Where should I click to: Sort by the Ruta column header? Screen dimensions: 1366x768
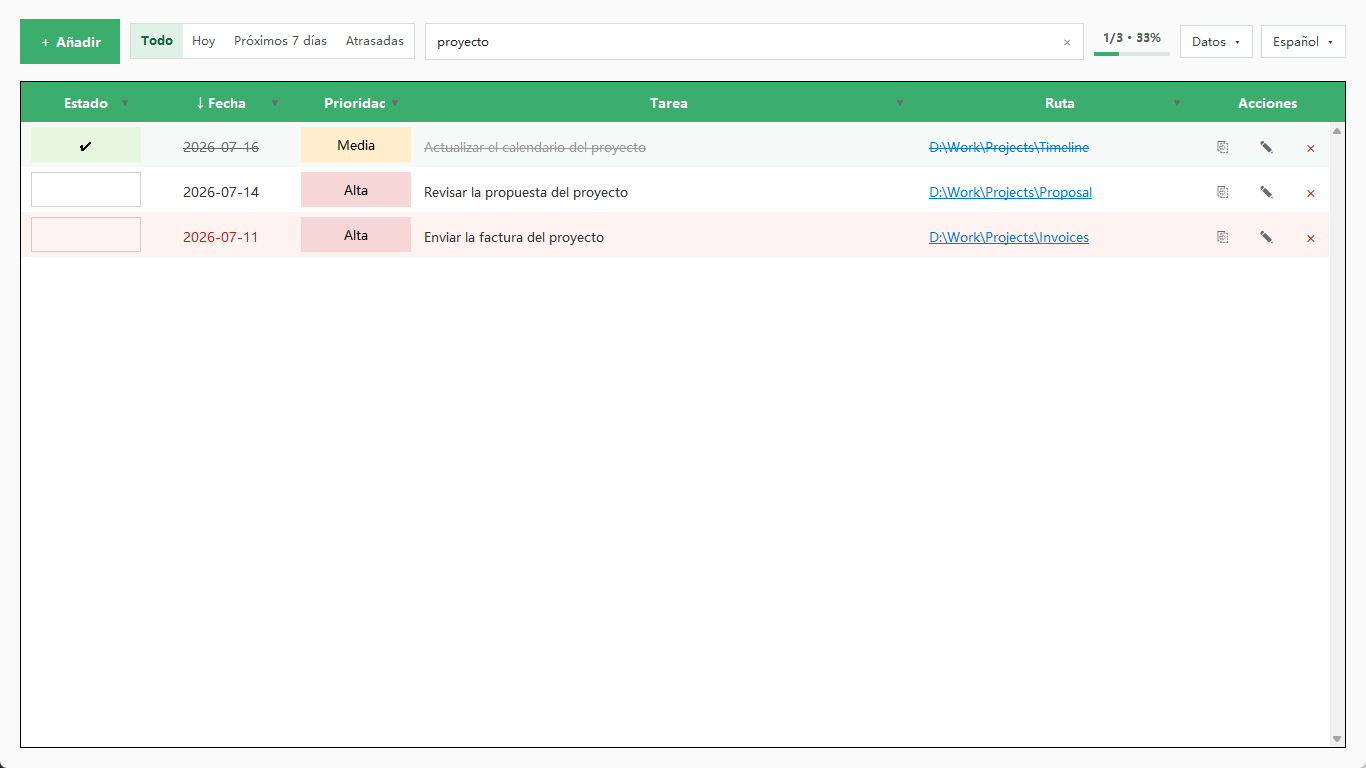(1060, 103)
